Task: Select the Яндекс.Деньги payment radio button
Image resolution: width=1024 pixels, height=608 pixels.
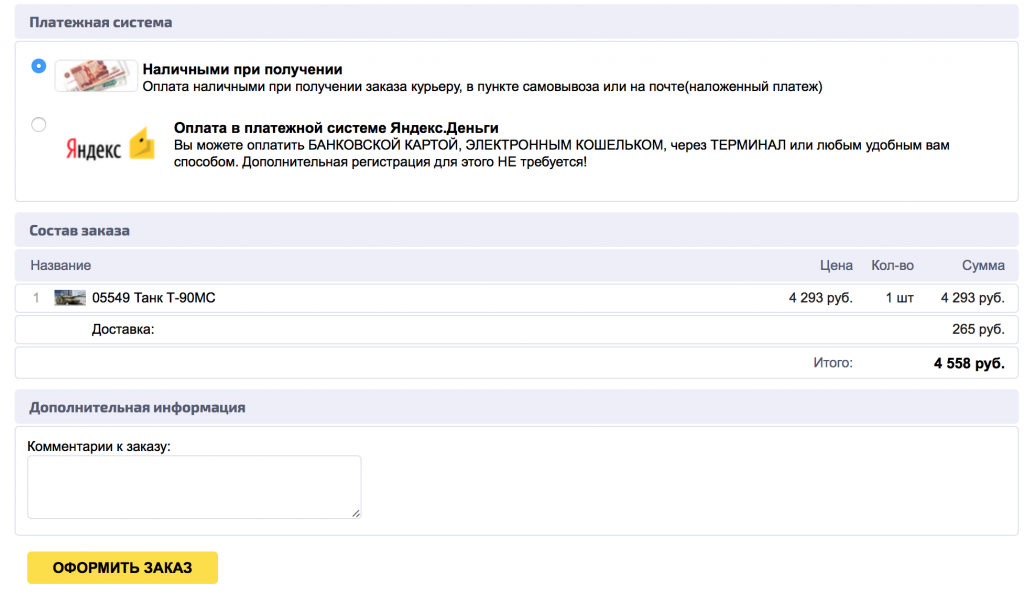Action: click(38, 124)
